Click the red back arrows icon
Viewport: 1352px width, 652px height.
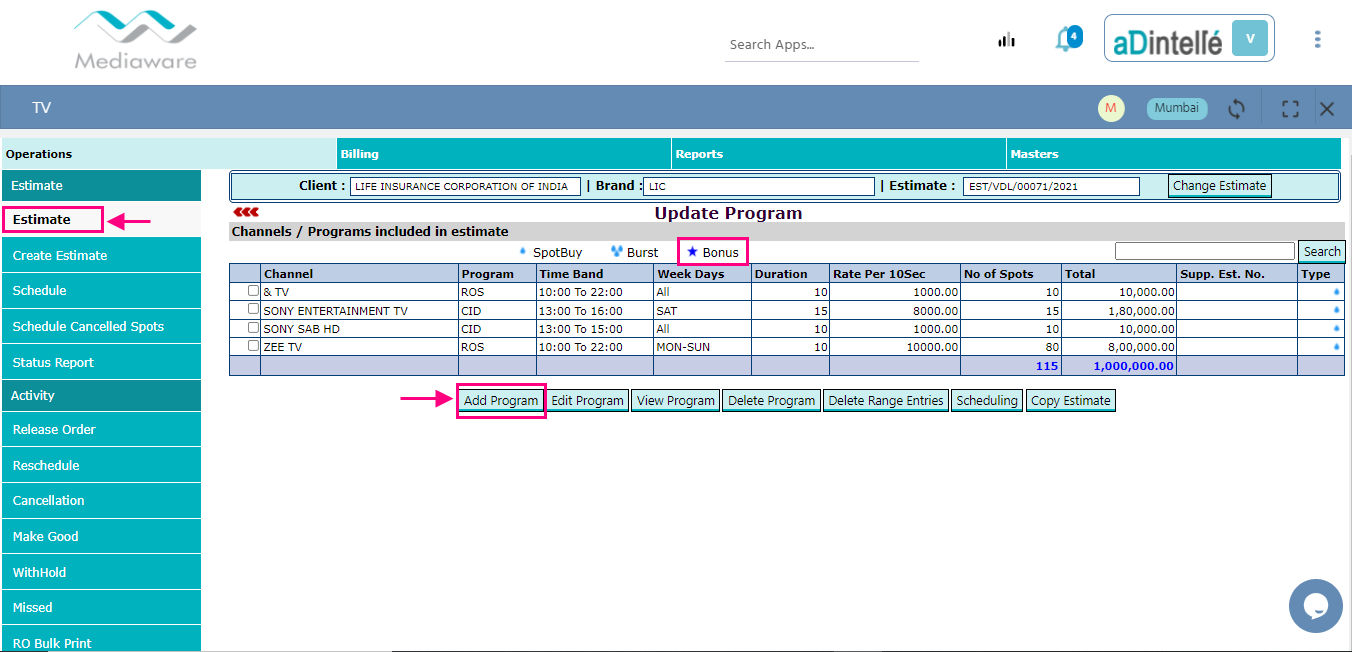click(245, 212)
